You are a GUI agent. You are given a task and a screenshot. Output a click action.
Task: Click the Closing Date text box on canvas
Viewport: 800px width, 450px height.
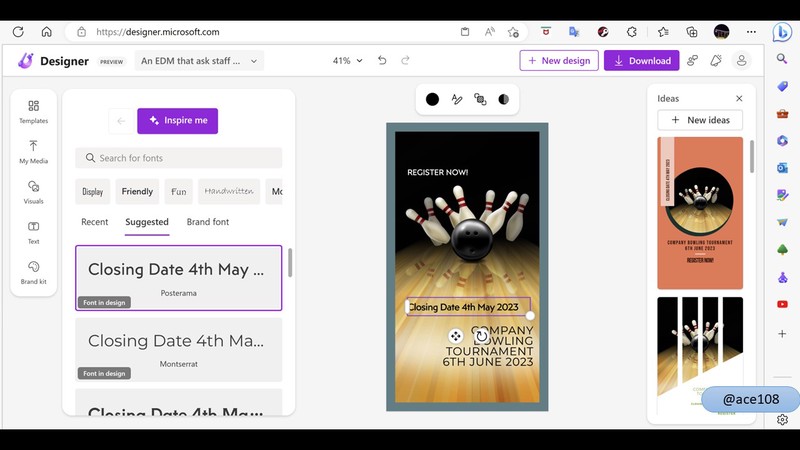(x=468, y=307)
